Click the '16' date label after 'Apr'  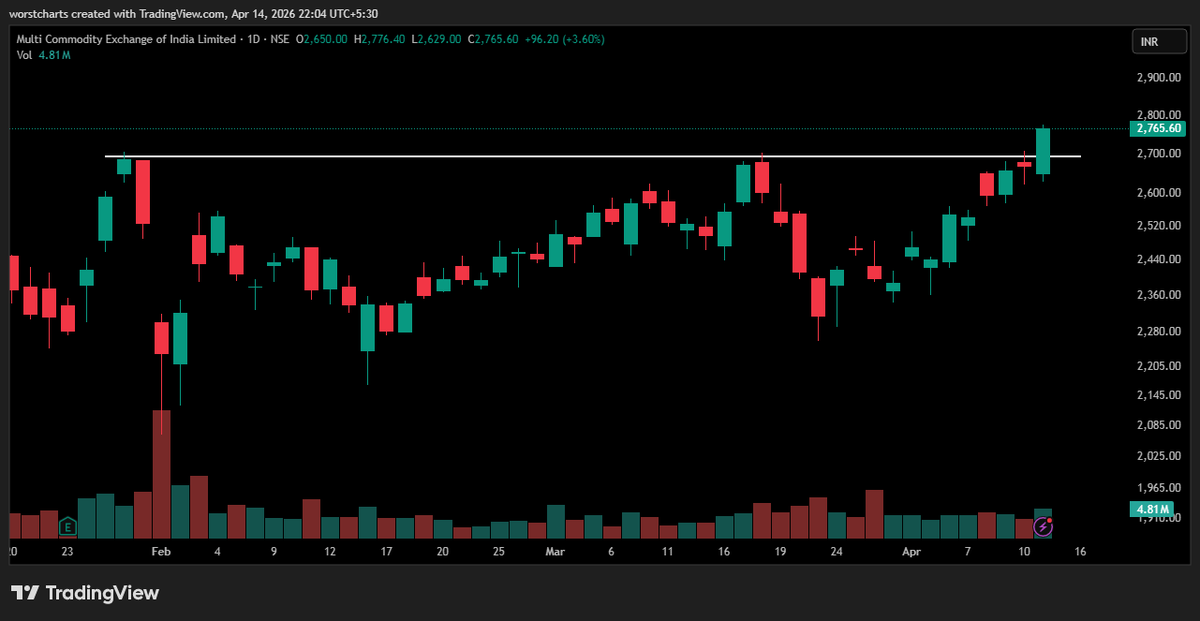pyautogui.click(x=1081, y=551)
